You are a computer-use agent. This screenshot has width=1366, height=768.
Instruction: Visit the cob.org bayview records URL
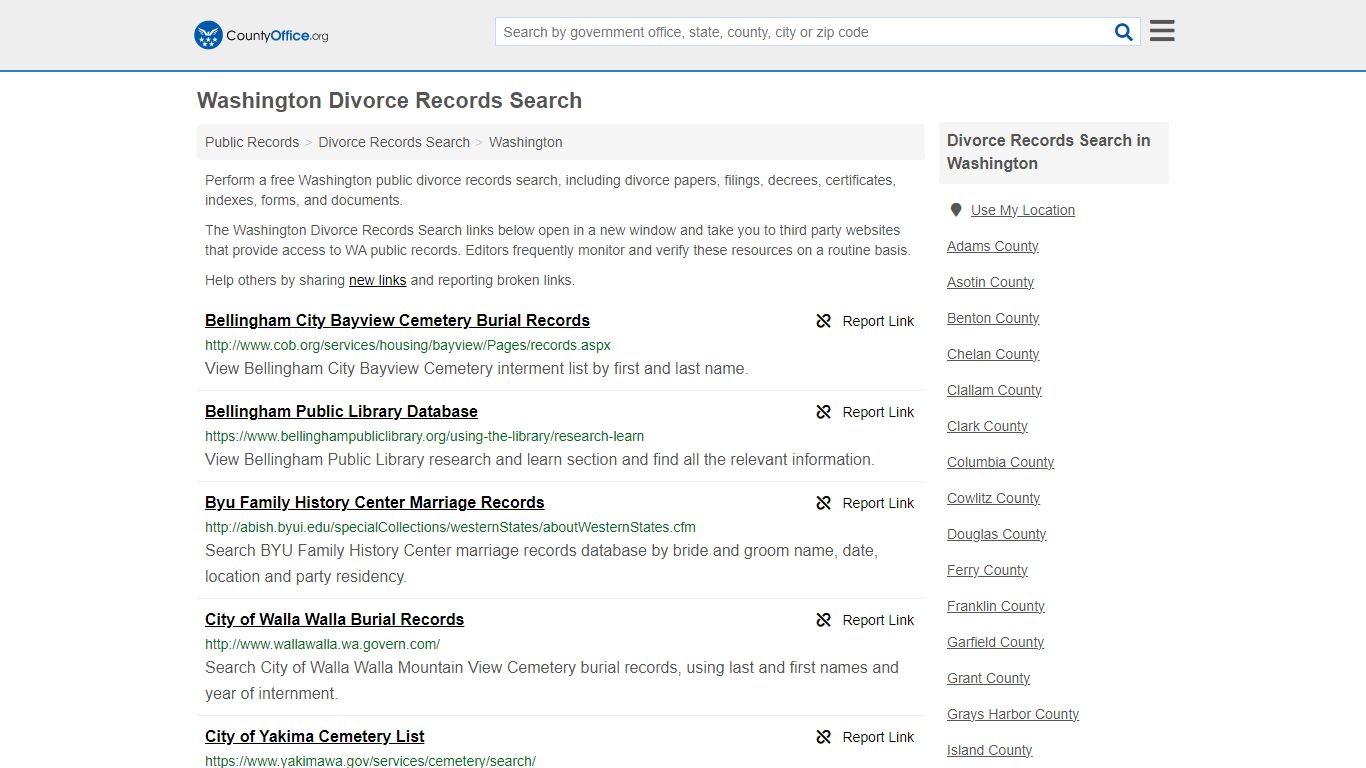[x=408, y=345]
